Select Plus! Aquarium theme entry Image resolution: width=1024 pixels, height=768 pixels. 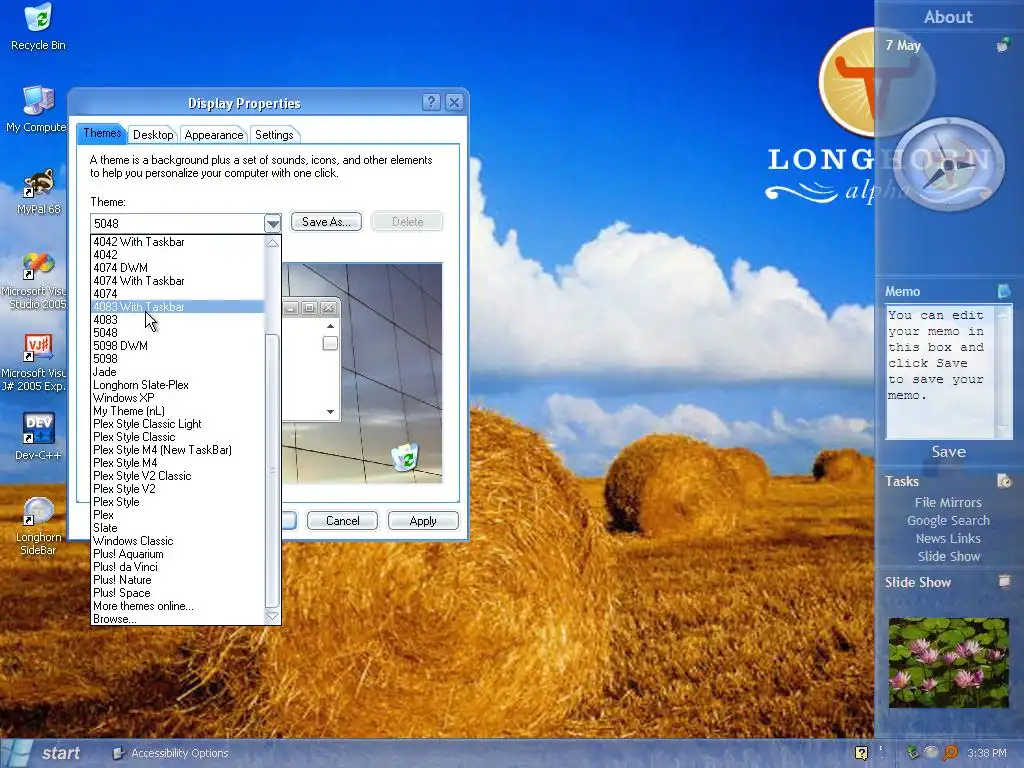click(178, 554)
